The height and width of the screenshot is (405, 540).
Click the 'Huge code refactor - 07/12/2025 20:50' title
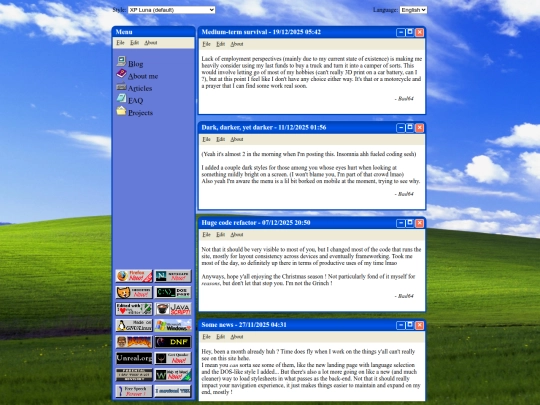[x=256, y=223]
